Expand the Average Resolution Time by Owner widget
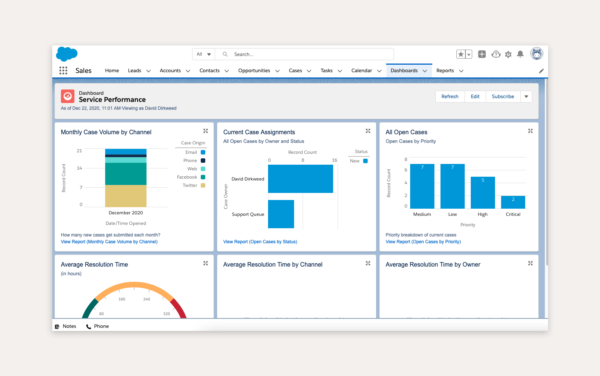 pyautogui.click(x=530, y=264)
